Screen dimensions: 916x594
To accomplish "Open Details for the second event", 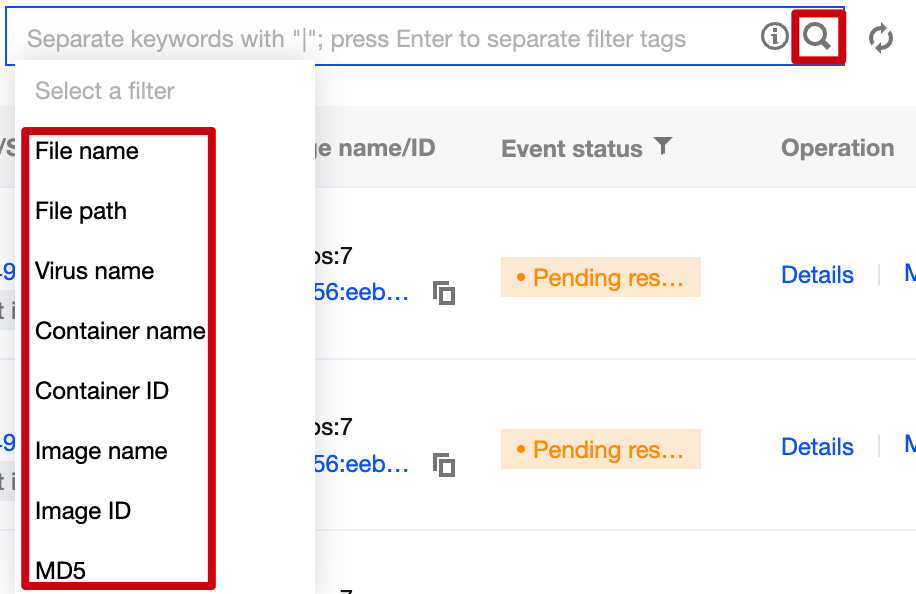I will [x=817, y=447].
